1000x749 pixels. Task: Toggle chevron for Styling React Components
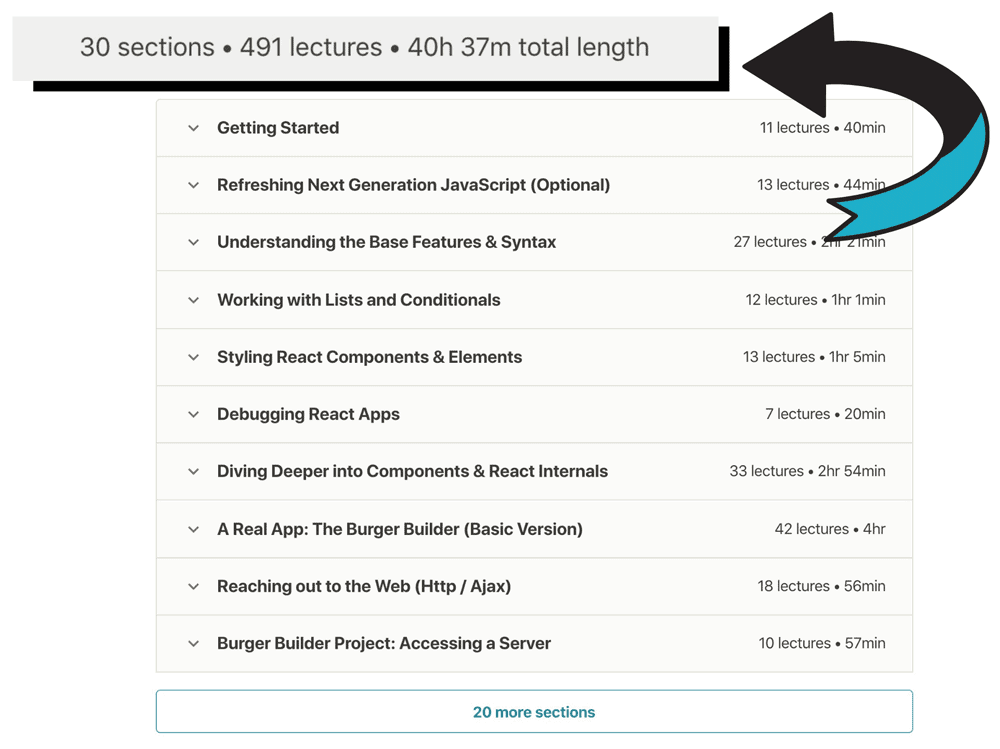tap(193, 357)
